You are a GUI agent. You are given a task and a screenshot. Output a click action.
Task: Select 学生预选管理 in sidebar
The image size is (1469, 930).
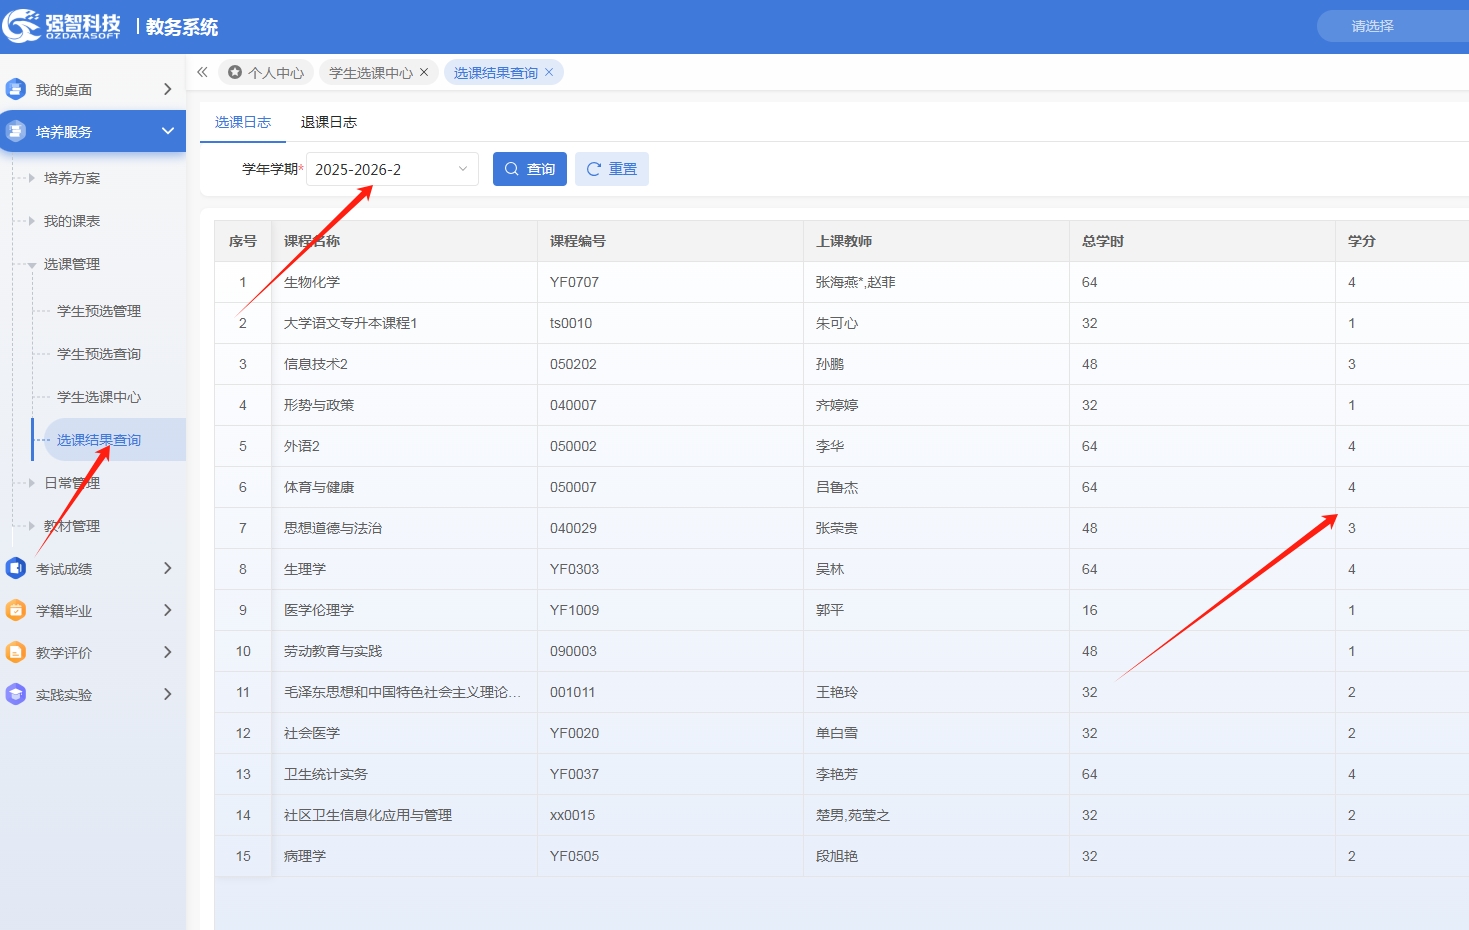pos(98,311)
